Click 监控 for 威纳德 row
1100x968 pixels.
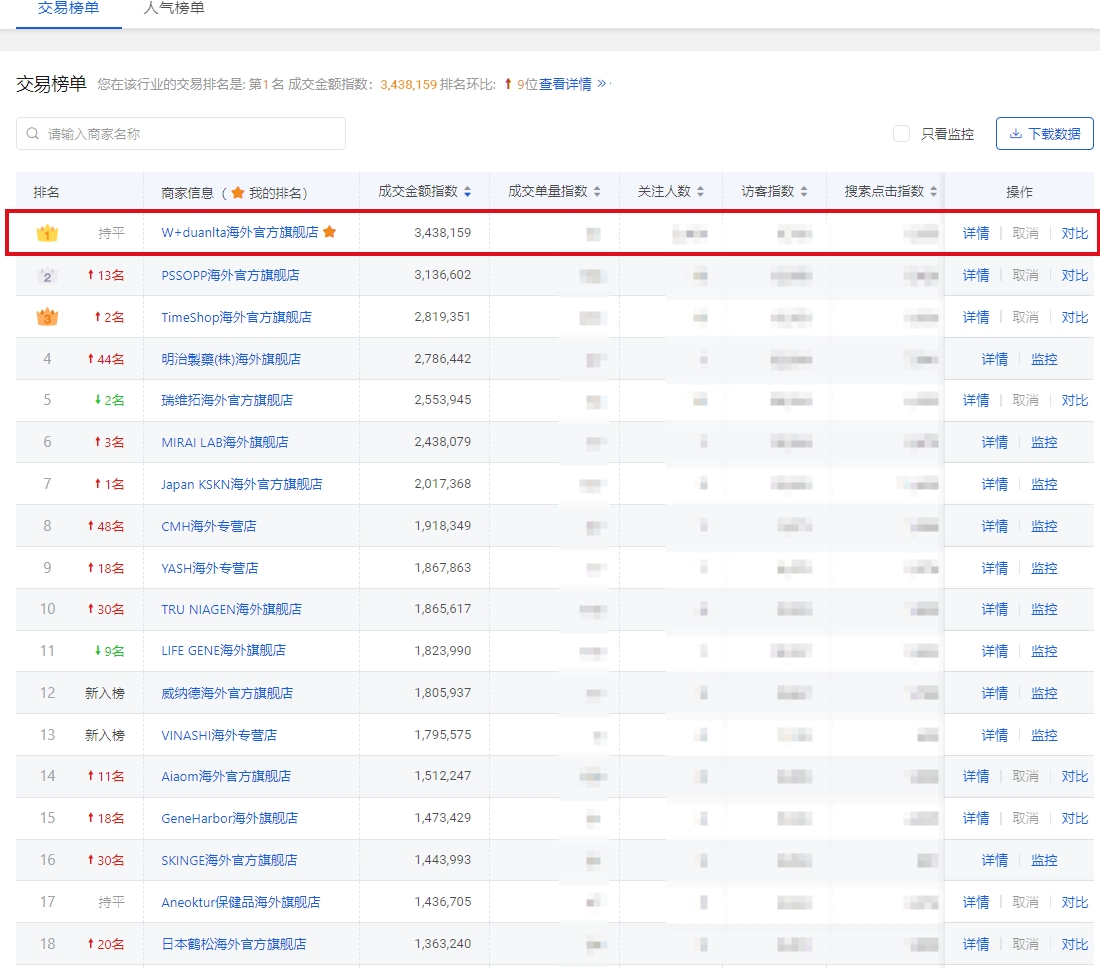(1044, 693)
